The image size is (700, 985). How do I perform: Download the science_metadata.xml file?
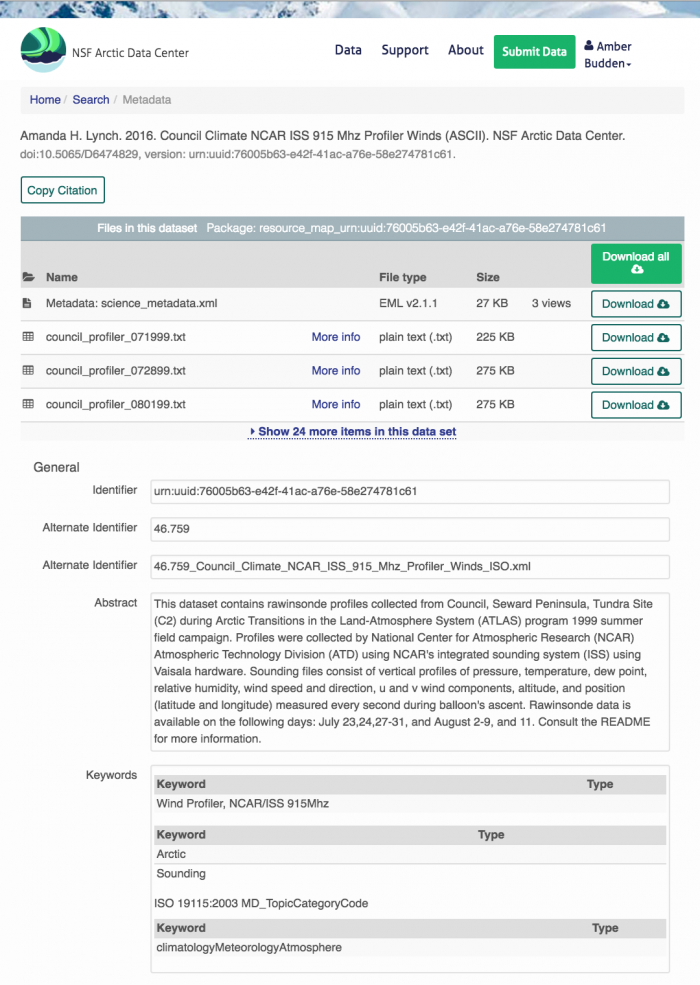click(635, 304)
